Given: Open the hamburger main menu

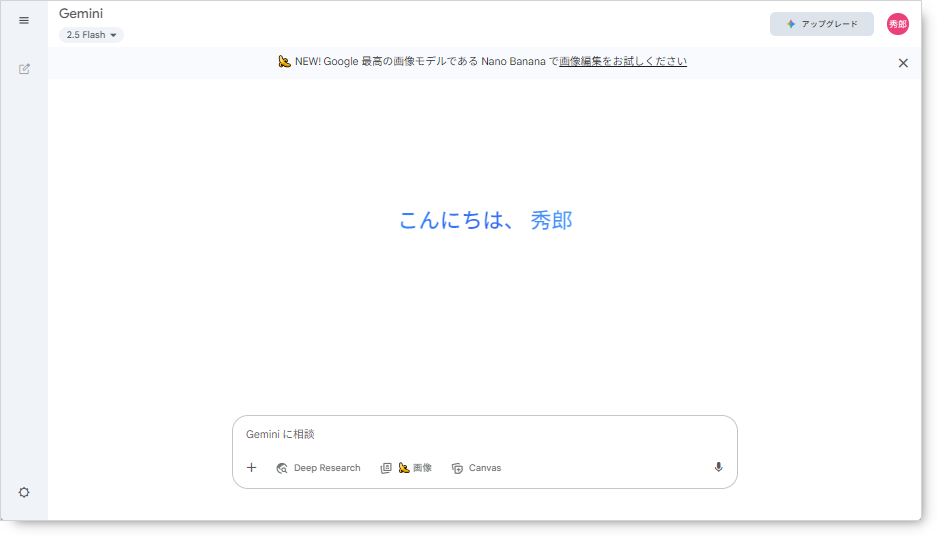Looking at the screenshot, I should click(x=24, y=20).
